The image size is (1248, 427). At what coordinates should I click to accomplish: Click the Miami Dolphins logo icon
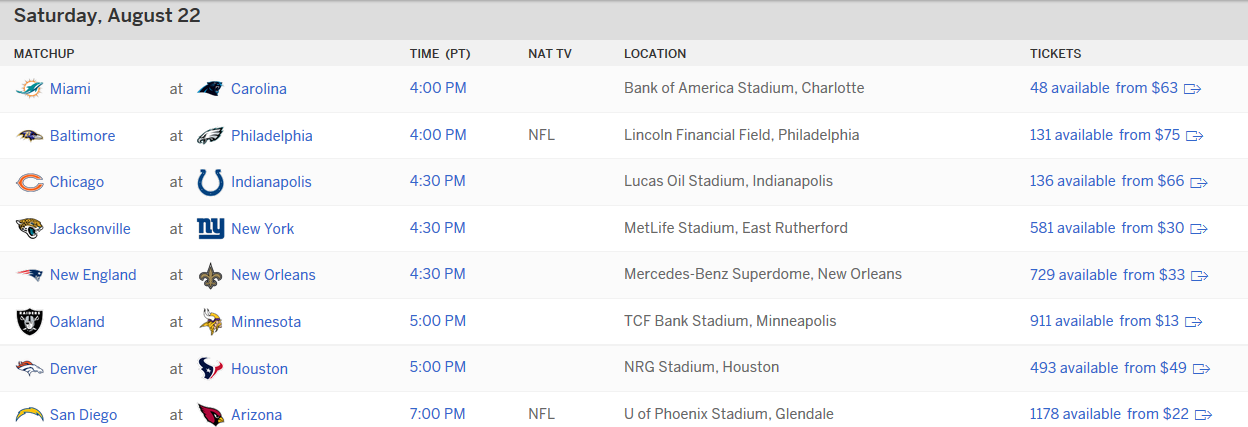(30, 89)
